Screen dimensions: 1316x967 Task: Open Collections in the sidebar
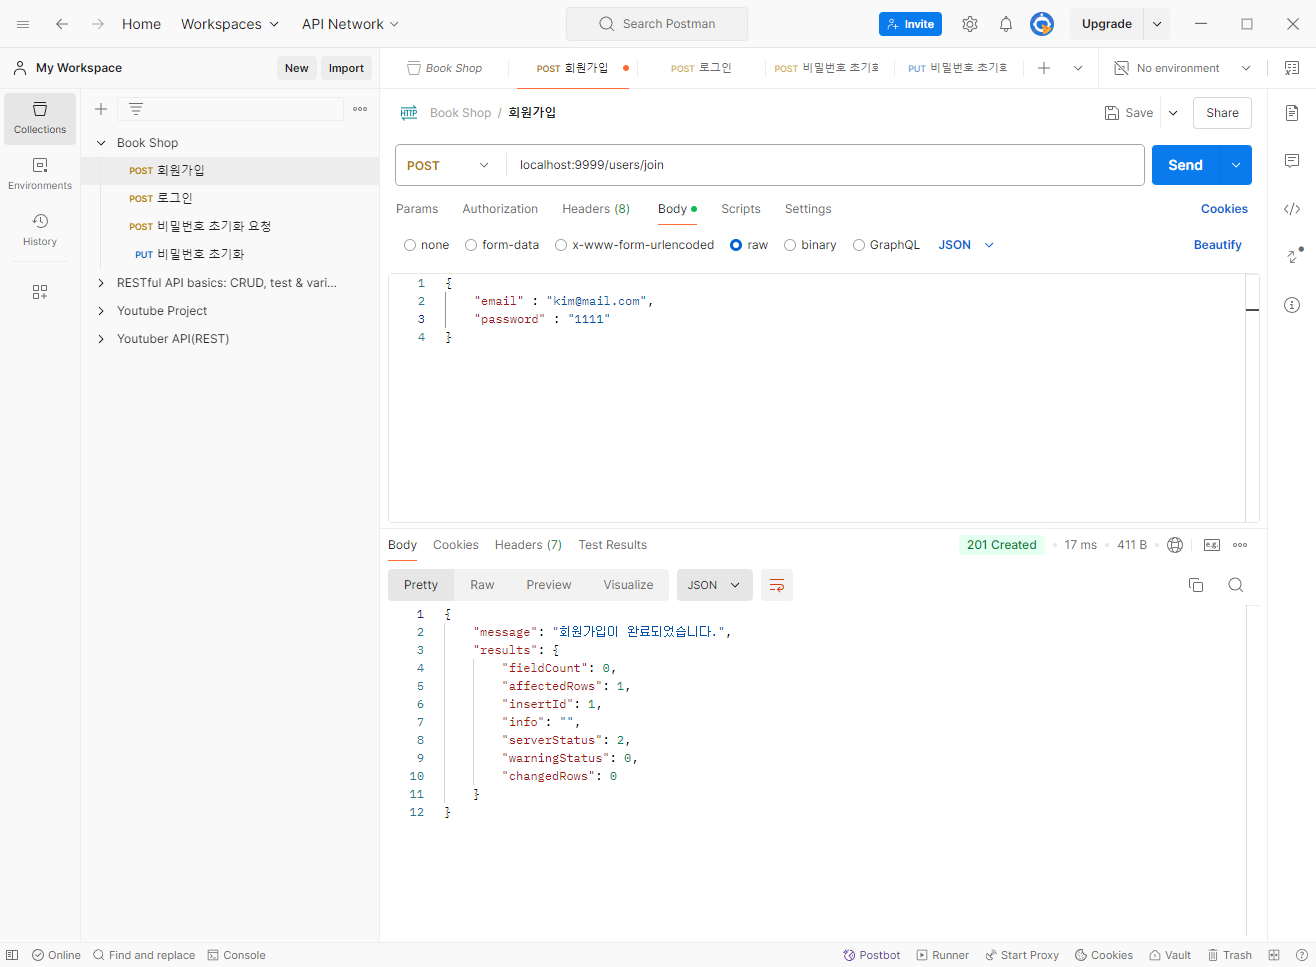(40, 118)
